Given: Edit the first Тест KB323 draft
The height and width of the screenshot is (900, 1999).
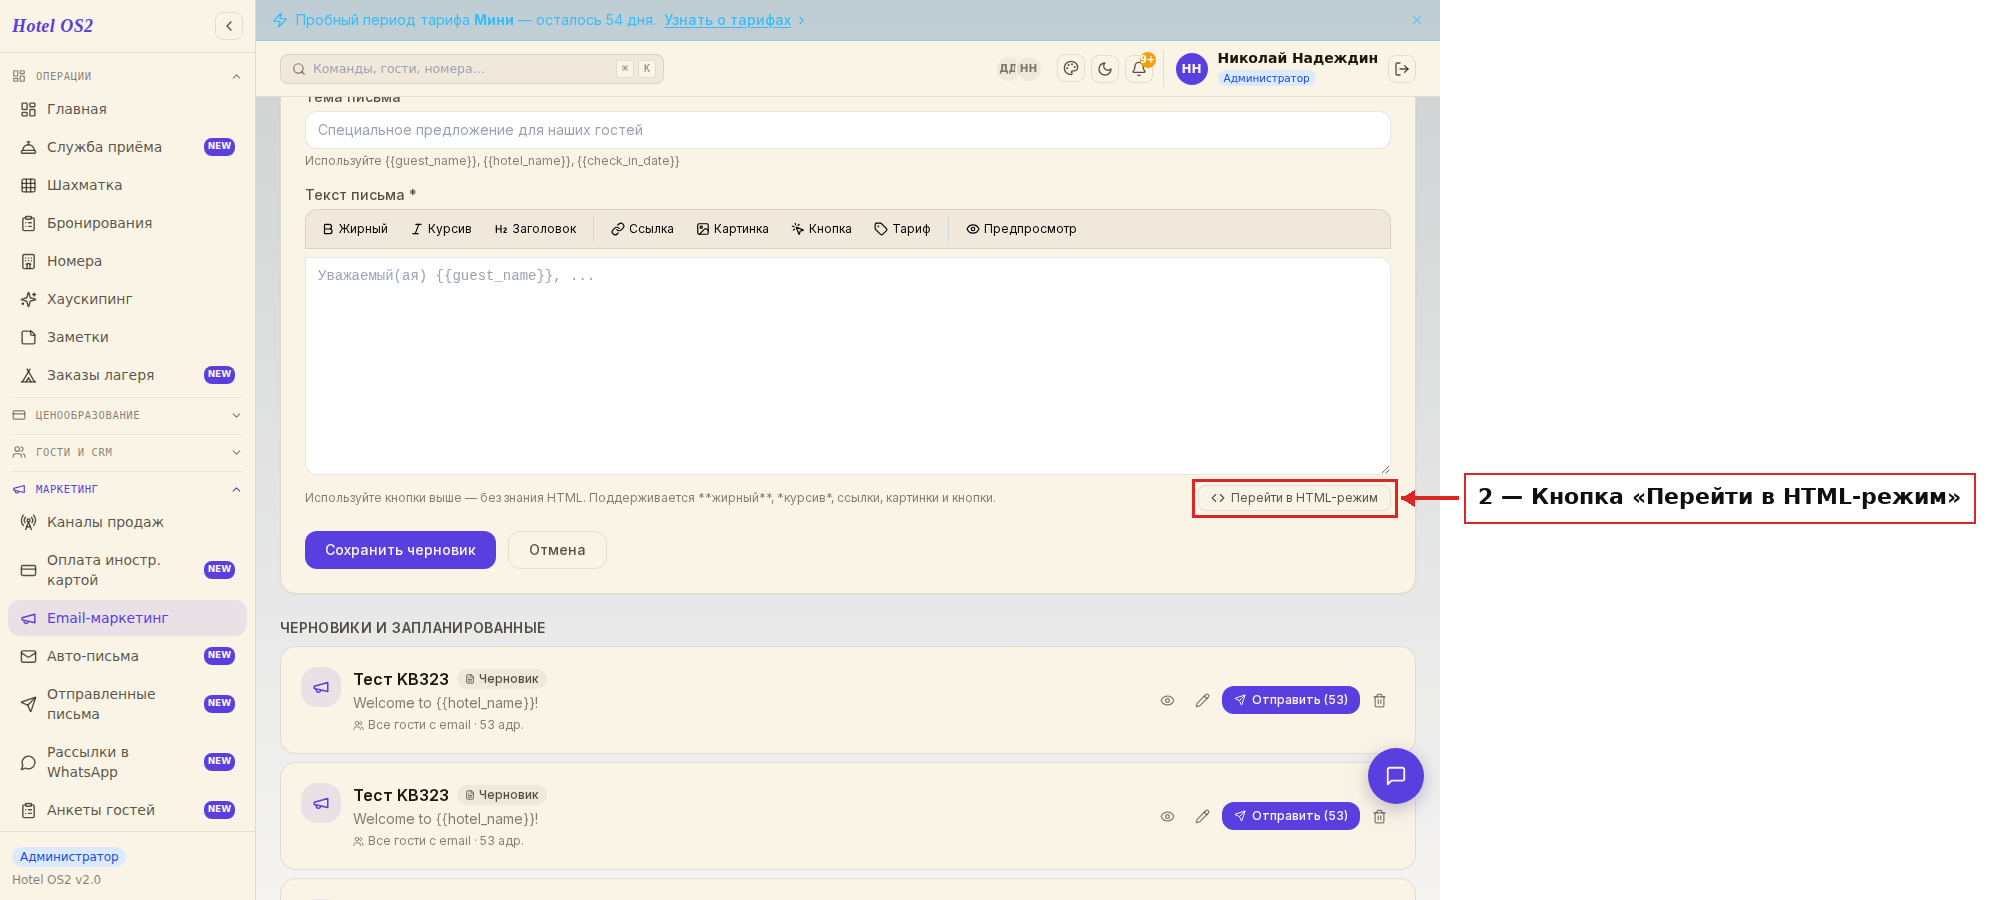Looking at the screenshot, I should [x=1202, y=701].
